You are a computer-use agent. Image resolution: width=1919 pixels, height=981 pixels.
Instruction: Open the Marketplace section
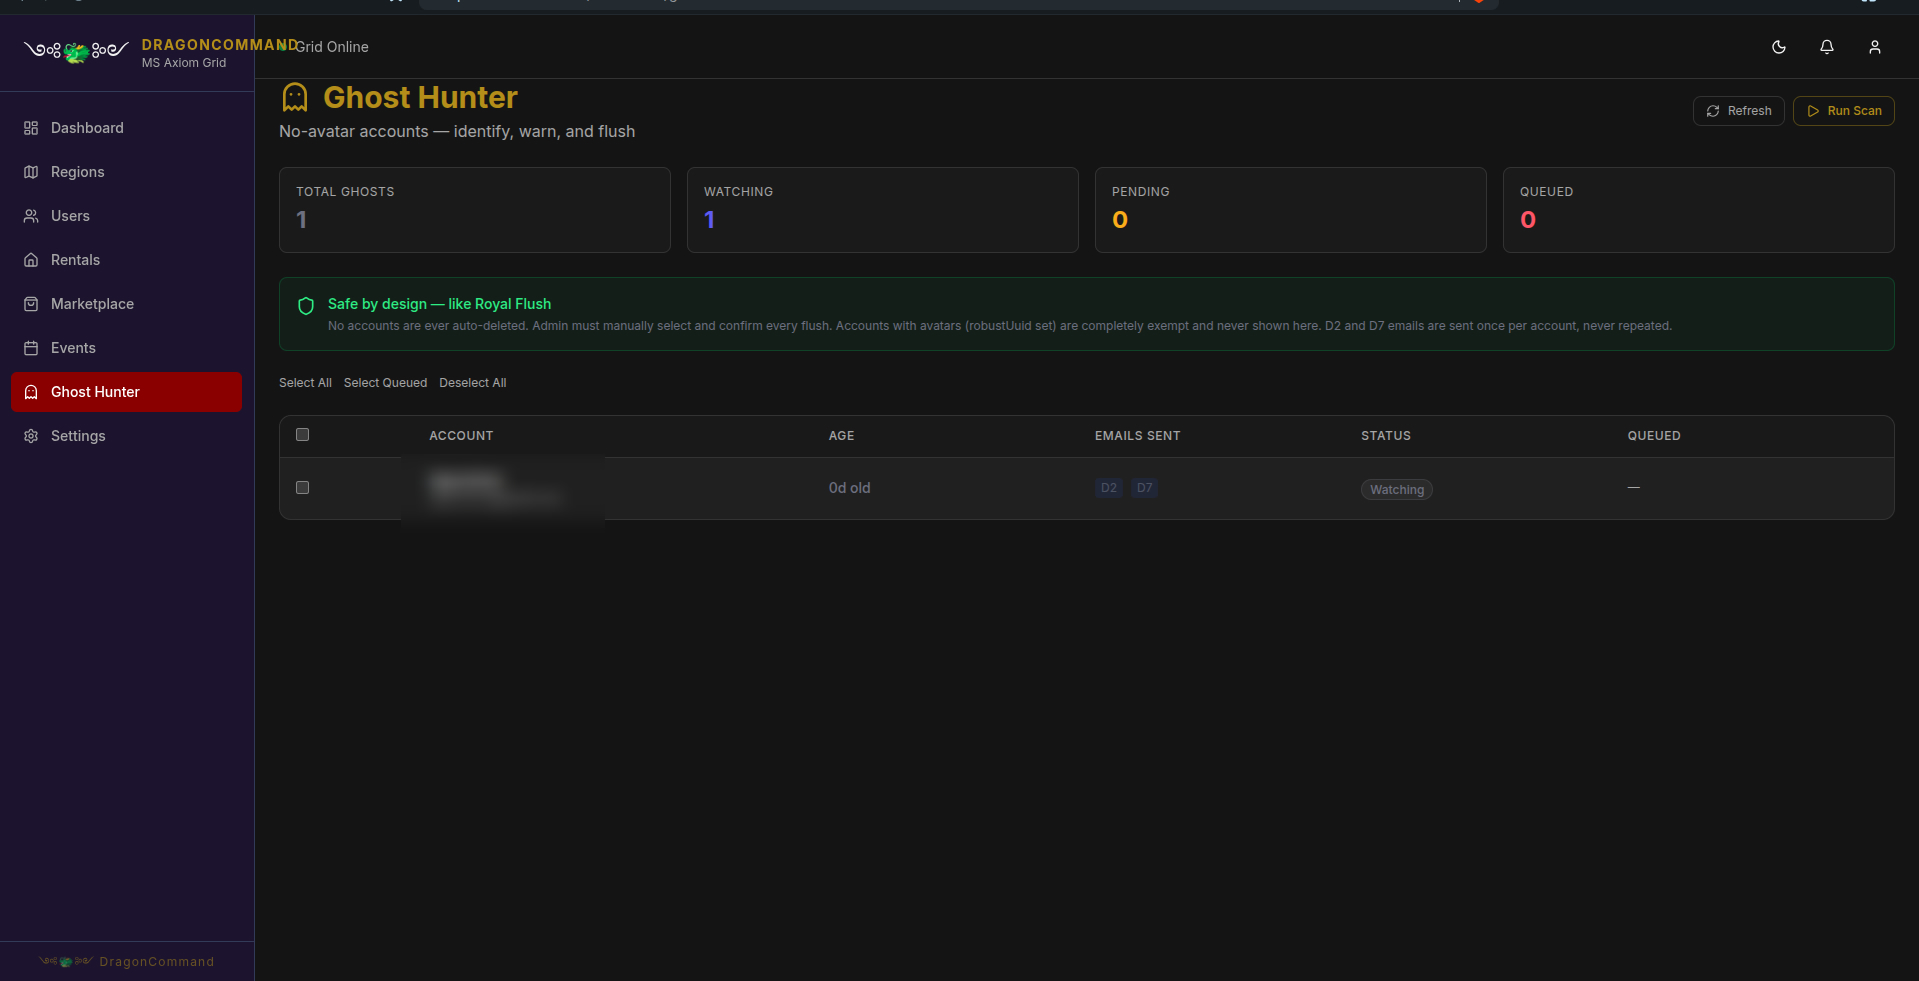(x=126, y=304)
